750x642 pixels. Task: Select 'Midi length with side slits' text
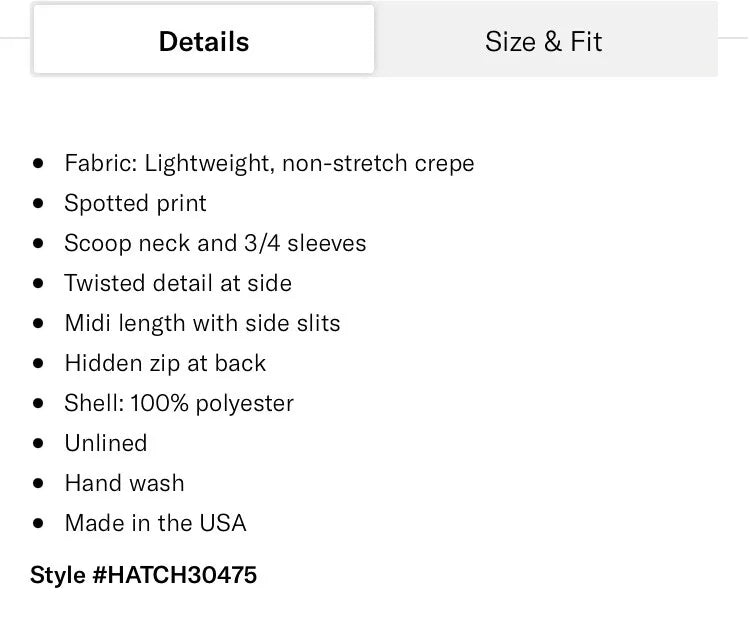click(x=202, y=323)
